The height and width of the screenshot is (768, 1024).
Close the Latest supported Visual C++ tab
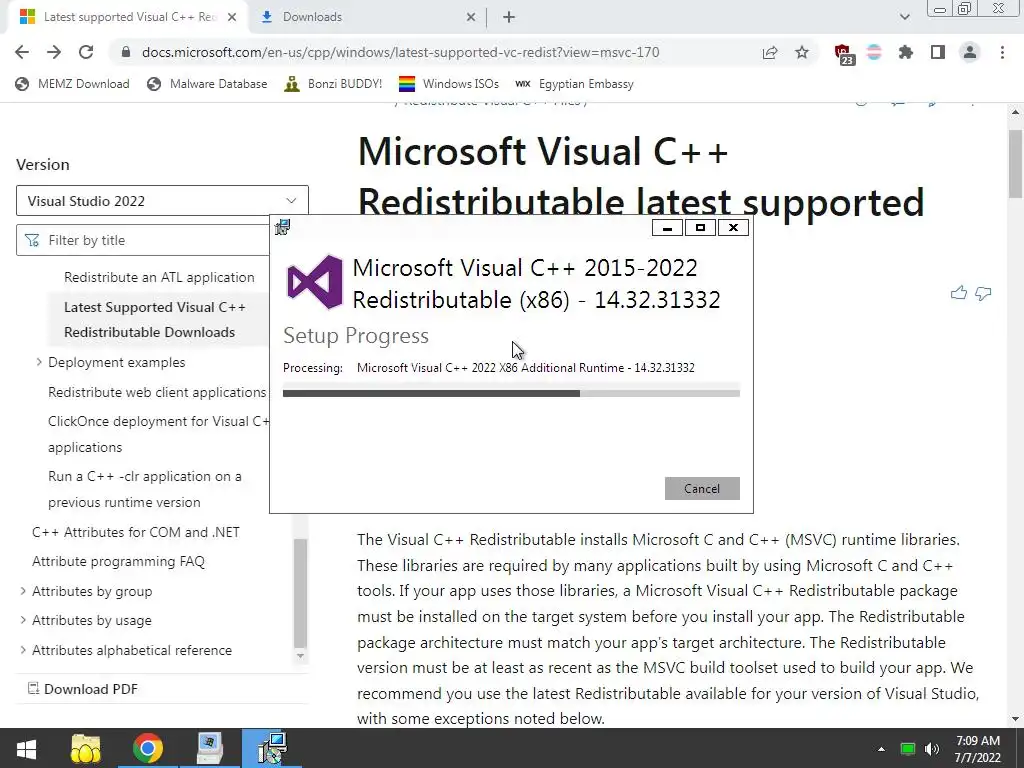232,17
